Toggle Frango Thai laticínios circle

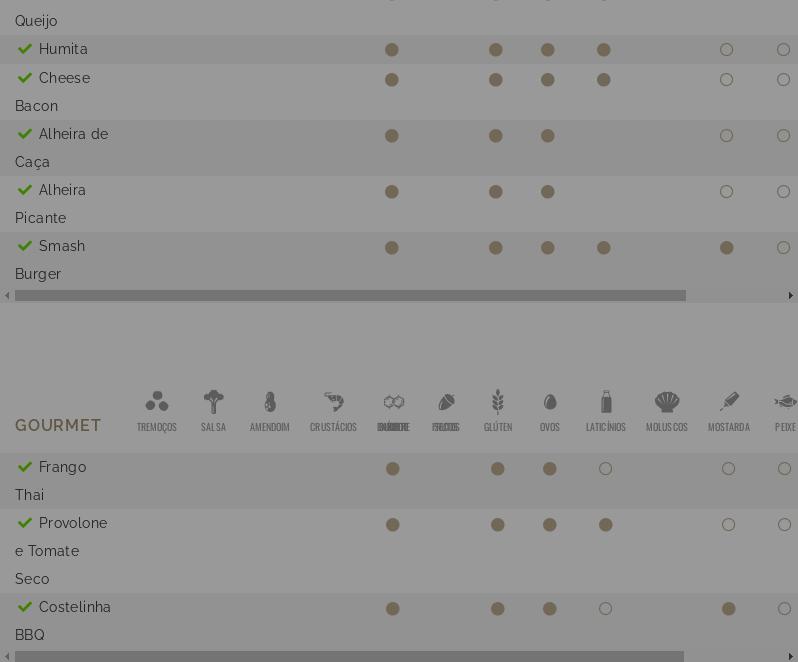(x=605, y=469)
